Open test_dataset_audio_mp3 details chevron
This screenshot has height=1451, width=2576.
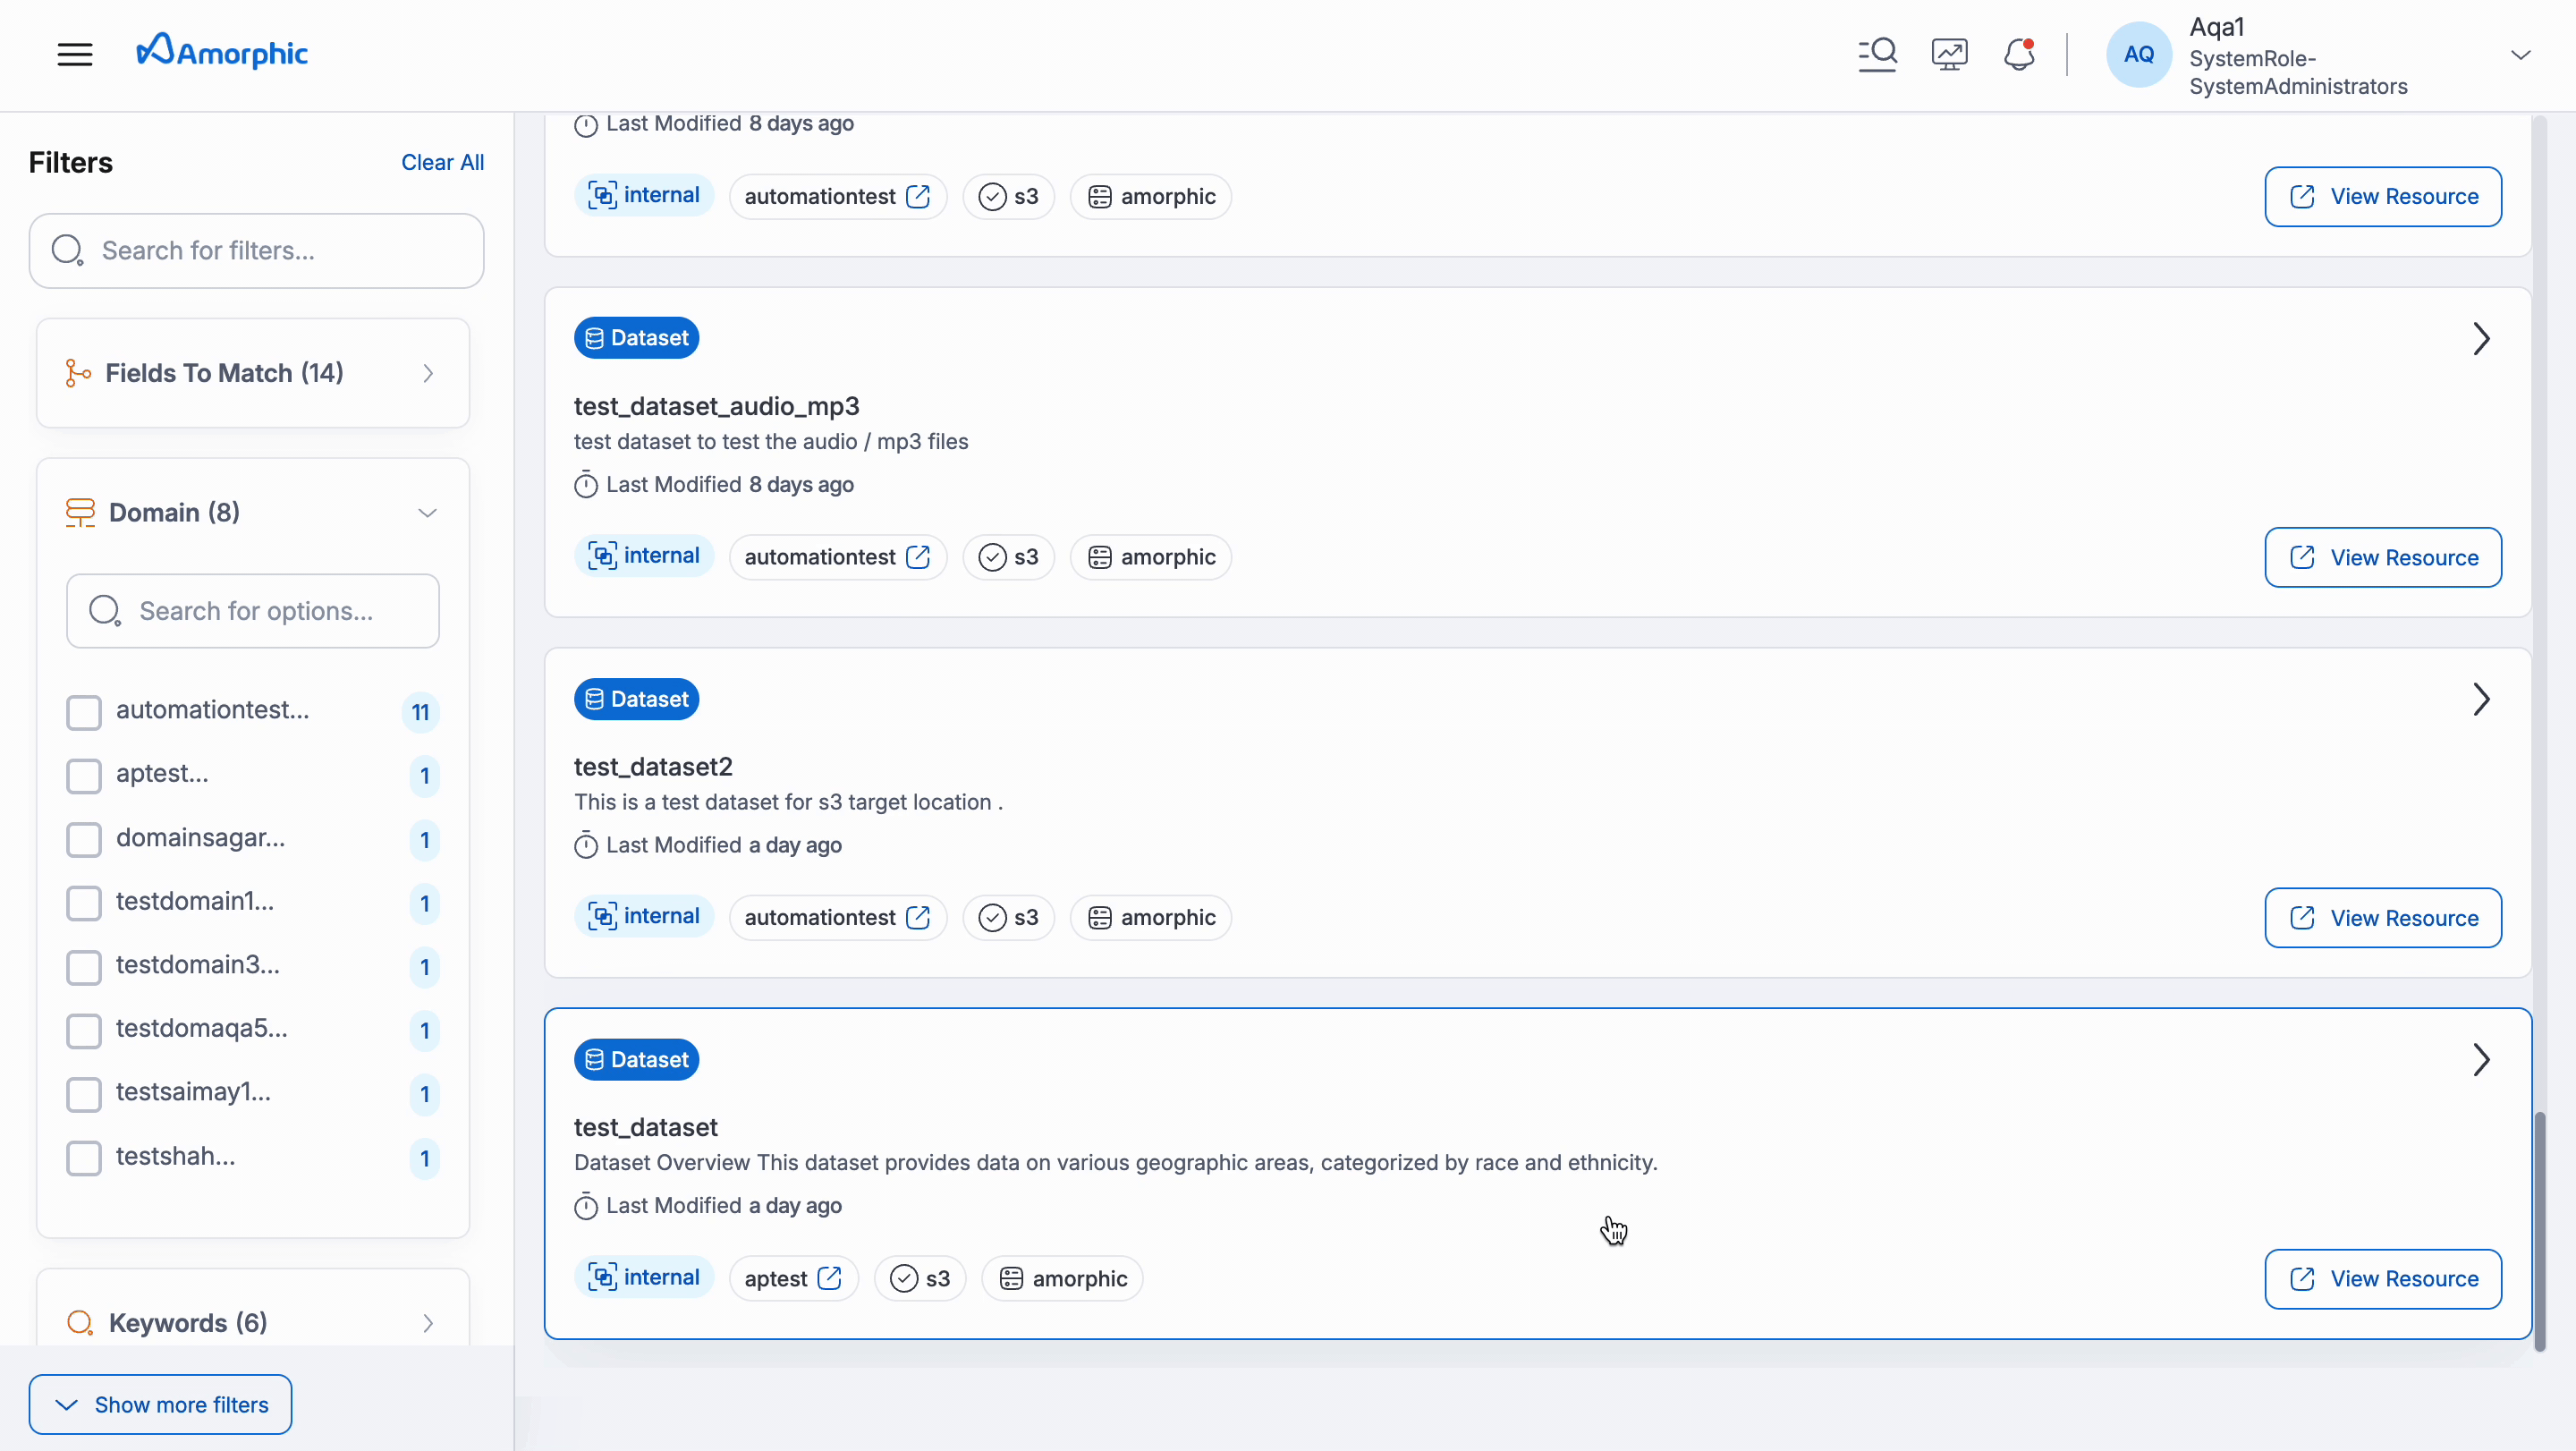click(x=2480, y=339)
